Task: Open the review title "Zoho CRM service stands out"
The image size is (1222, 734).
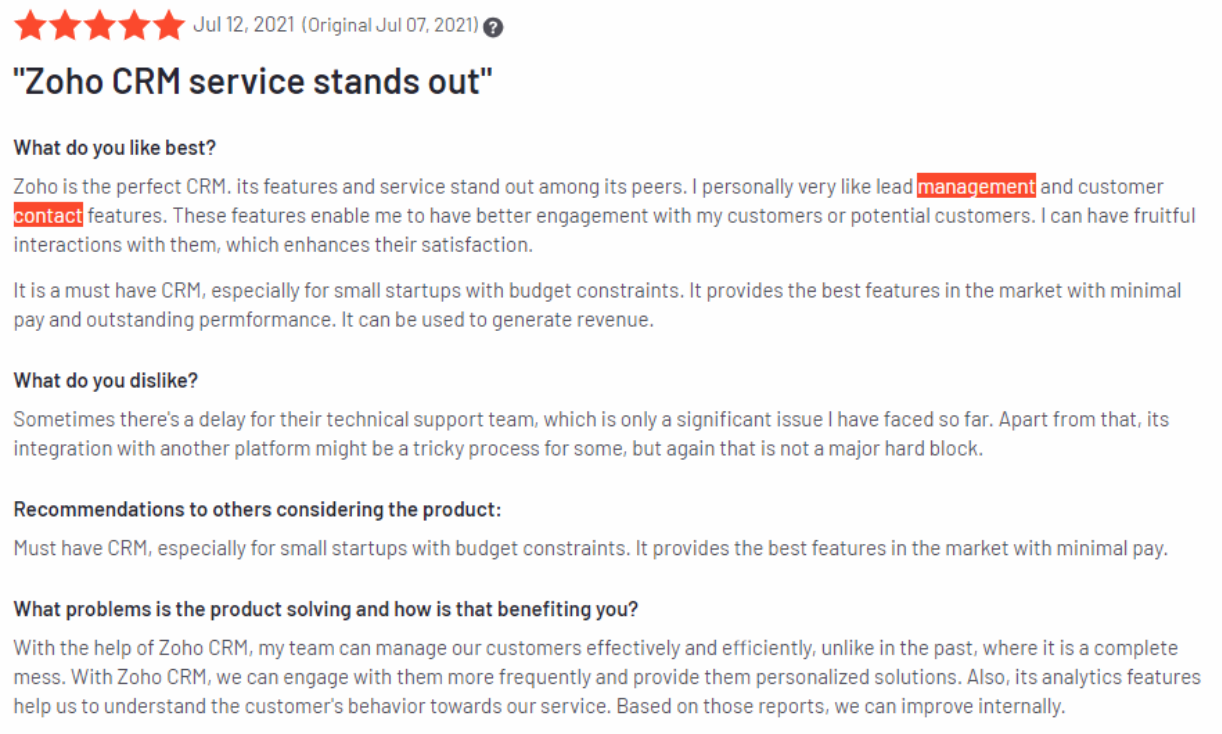Action: coord(253,81)
